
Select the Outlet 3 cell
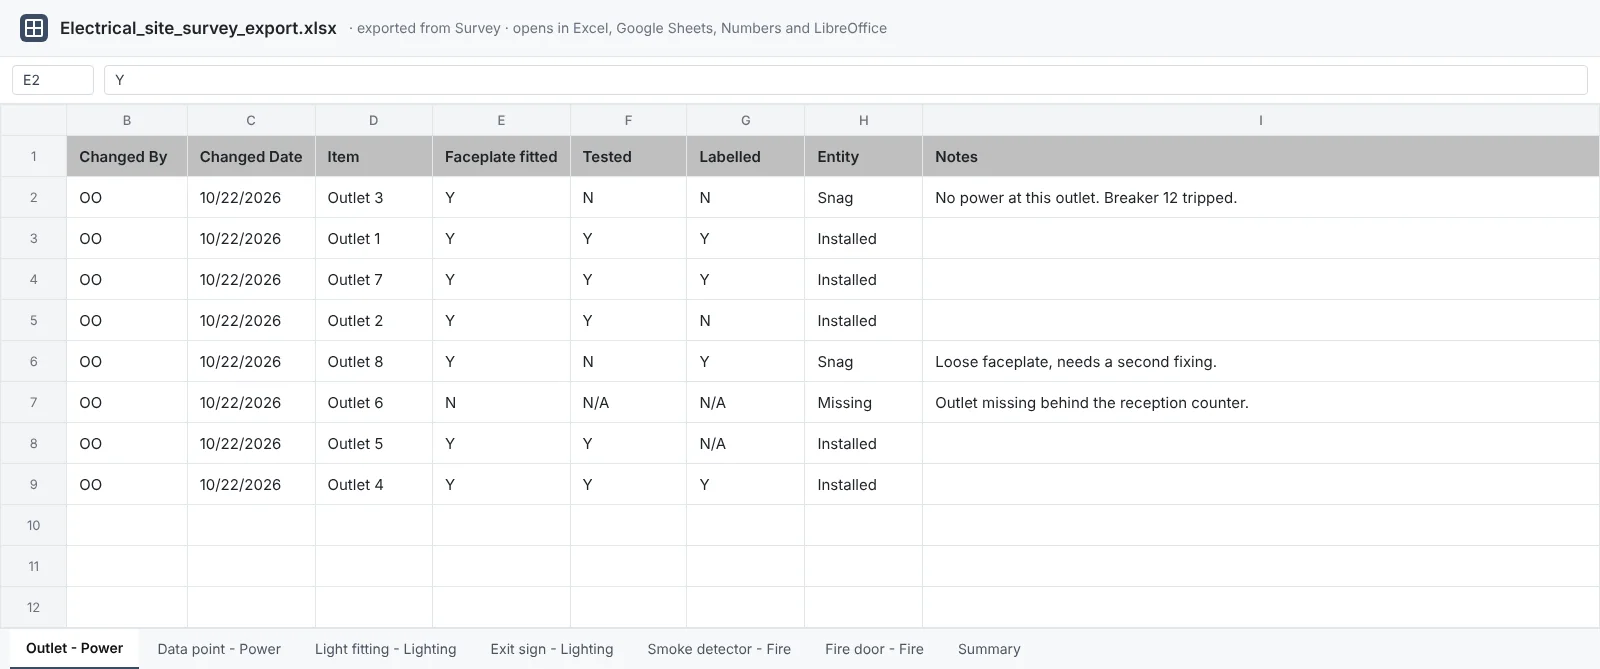[x=374, y=197]
